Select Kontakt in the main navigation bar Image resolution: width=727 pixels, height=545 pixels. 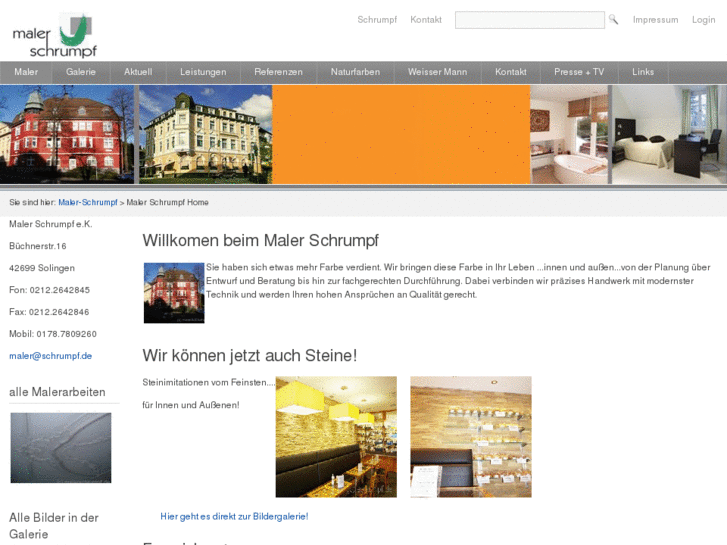[x=510, y=72]
